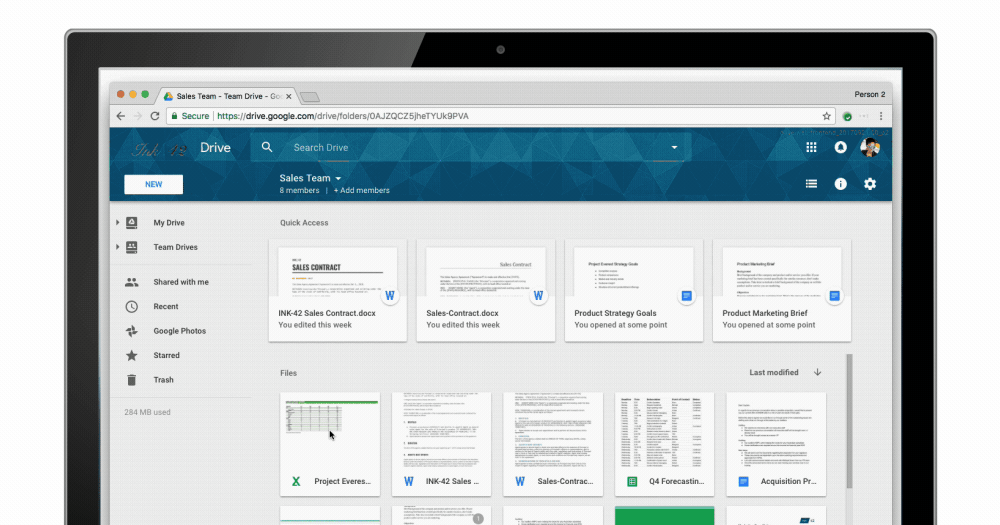Click the NEW button
The image size is (1000, 525).
(153, 184)
